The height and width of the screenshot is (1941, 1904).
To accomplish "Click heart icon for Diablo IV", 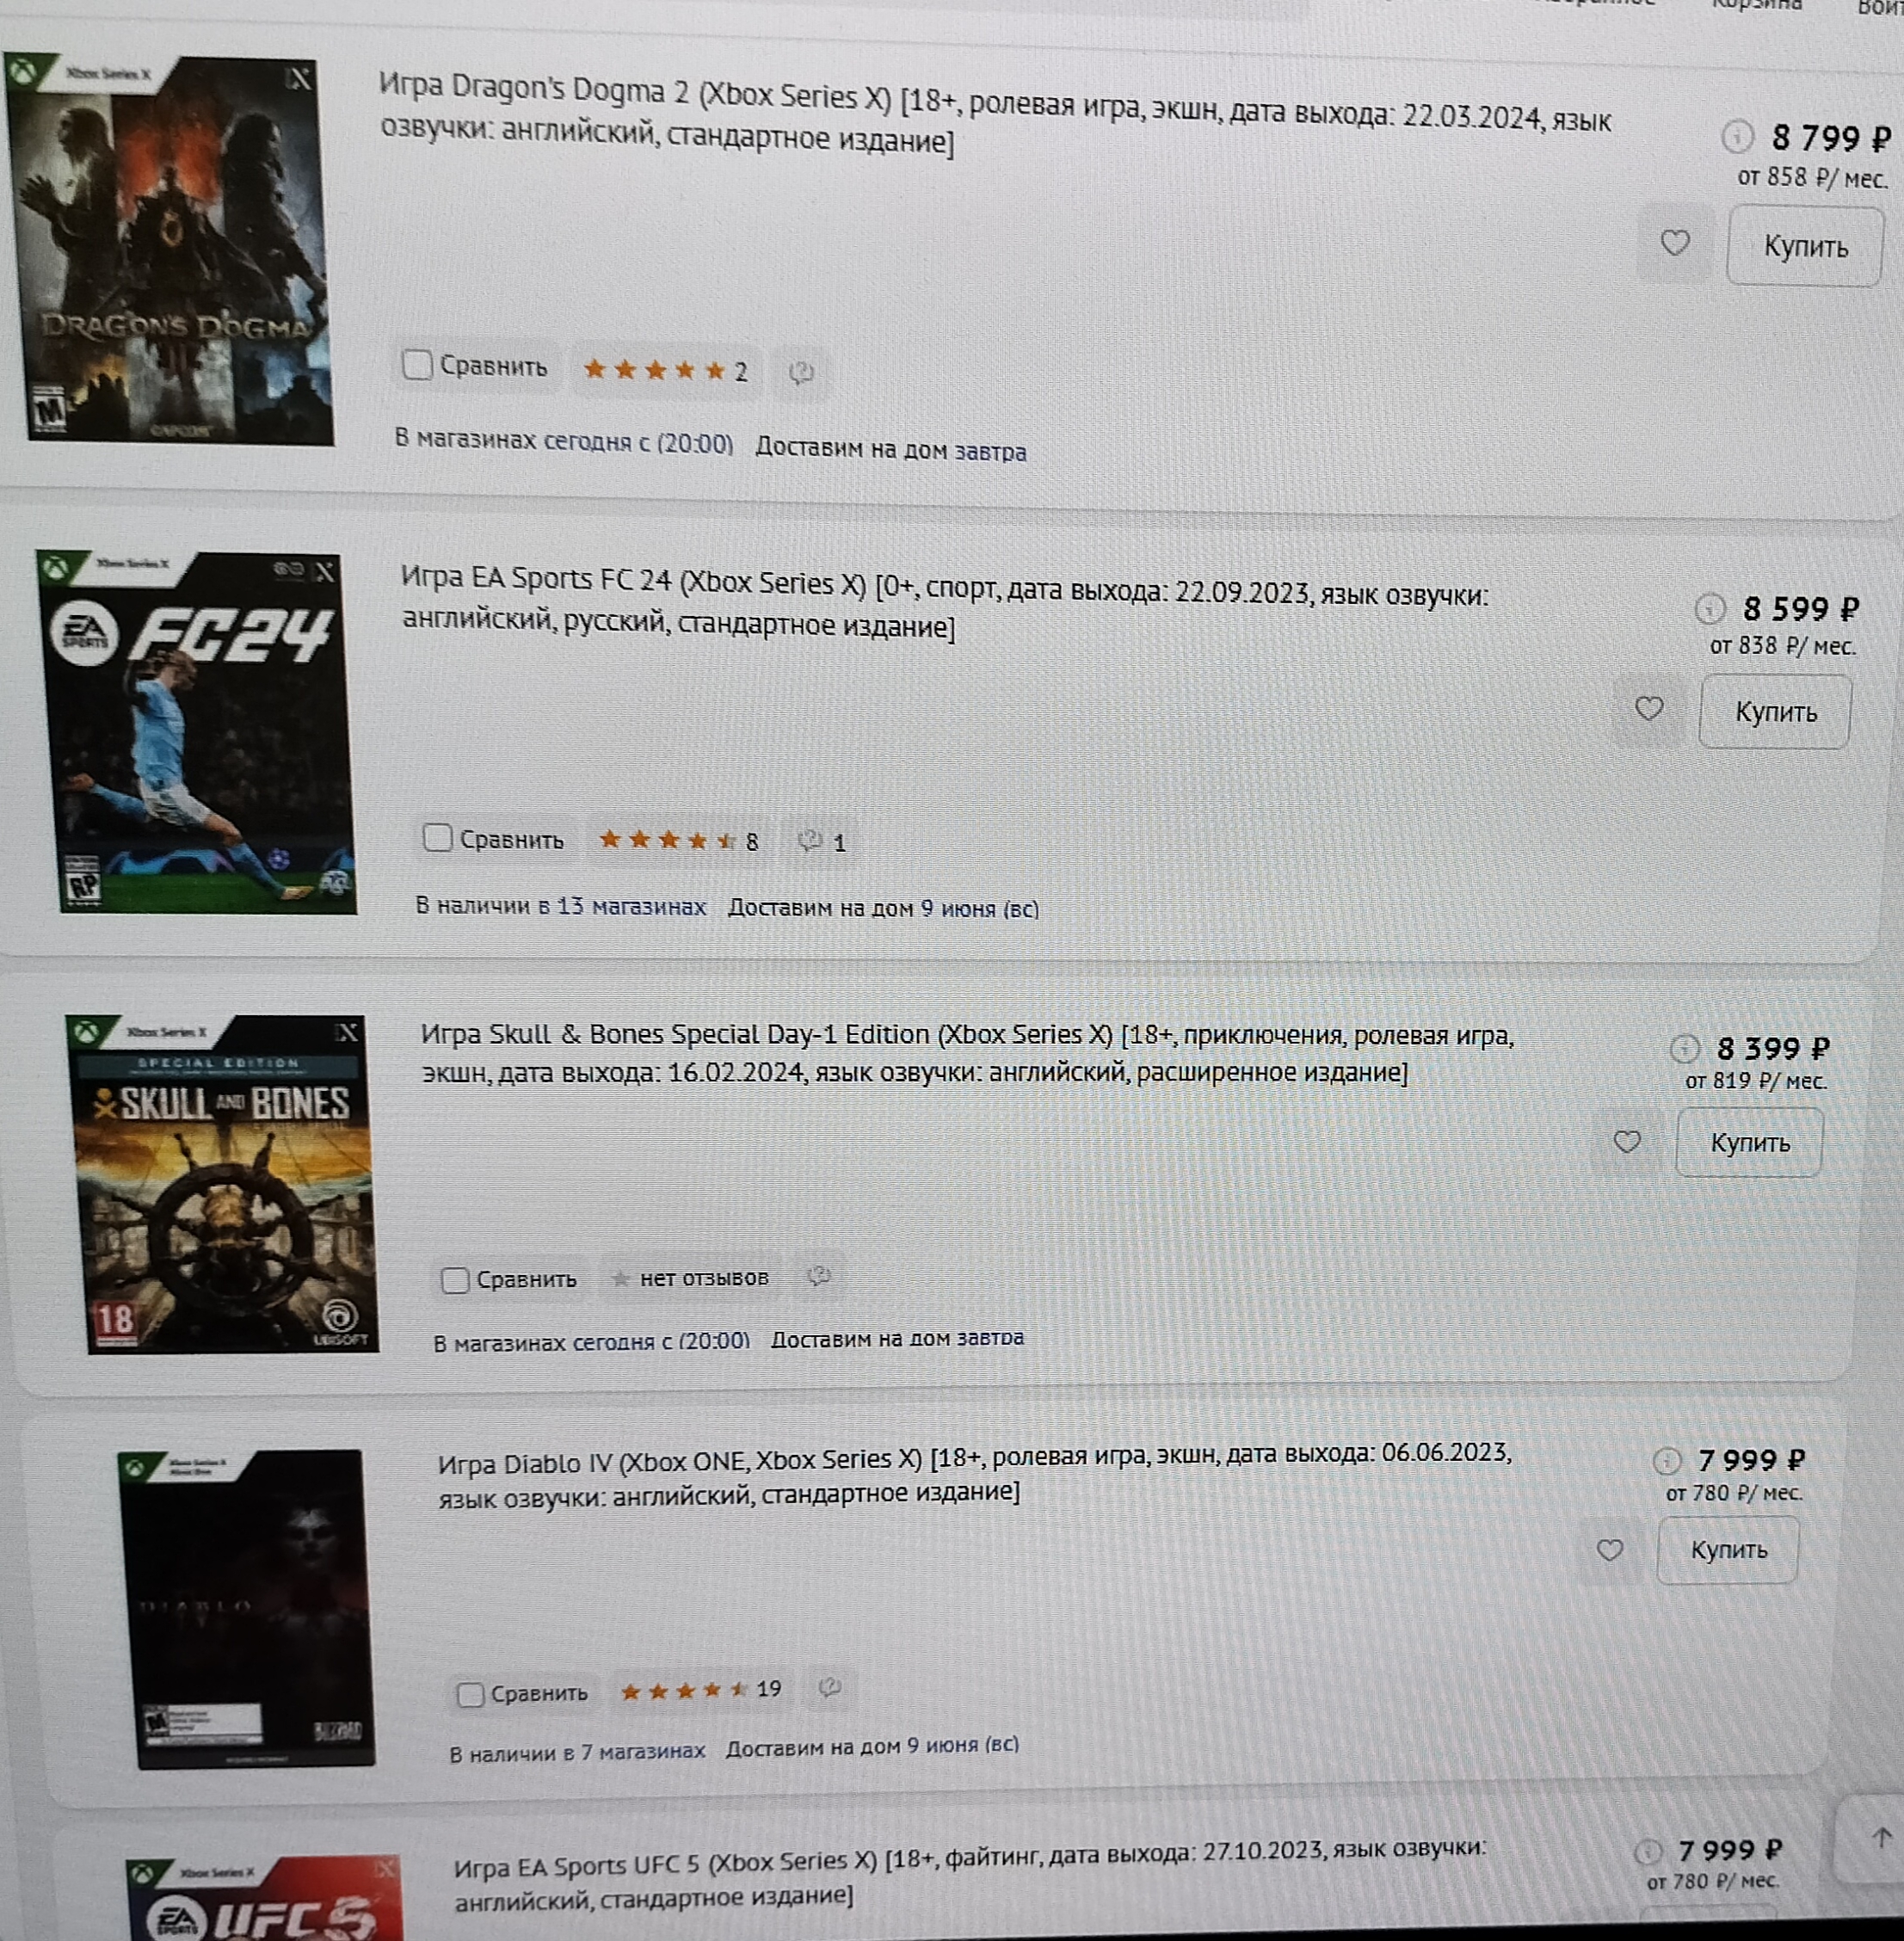I will coord(1608,1550).
